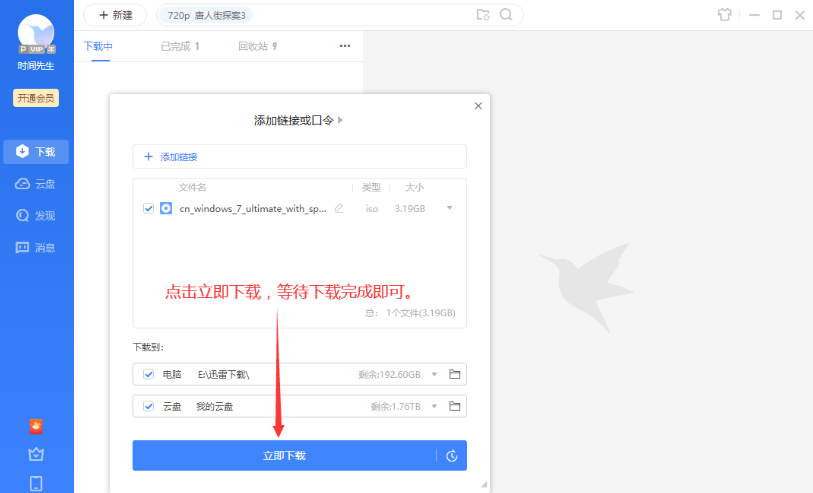Toggle the 电脑 download location checkbox
The width and height of the screenshot is (813, 493).
(x=149, y=374)
